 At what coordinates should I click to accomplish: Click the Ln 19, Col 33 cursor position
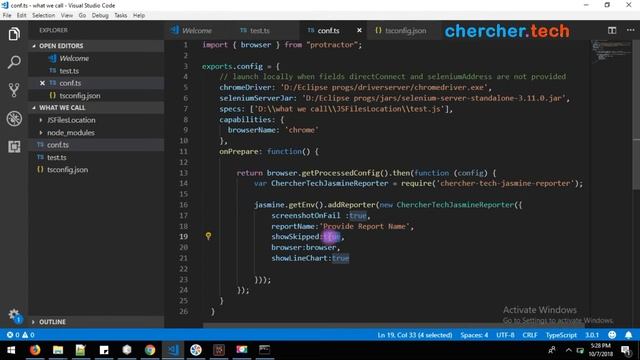415,335
